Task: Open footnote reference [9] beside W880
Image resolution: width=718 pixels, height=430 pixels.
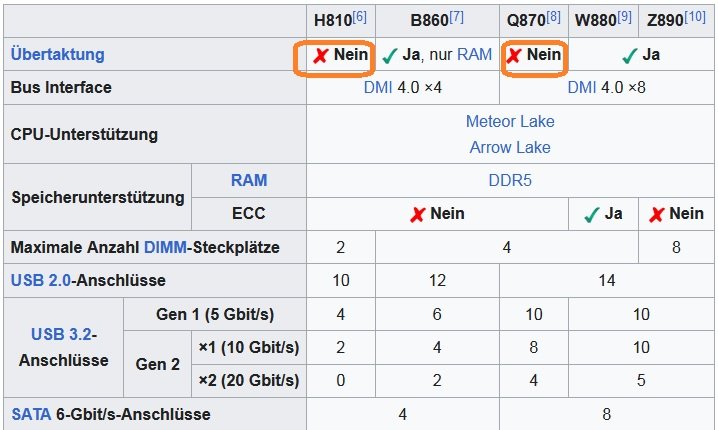Action: [624, 17]
